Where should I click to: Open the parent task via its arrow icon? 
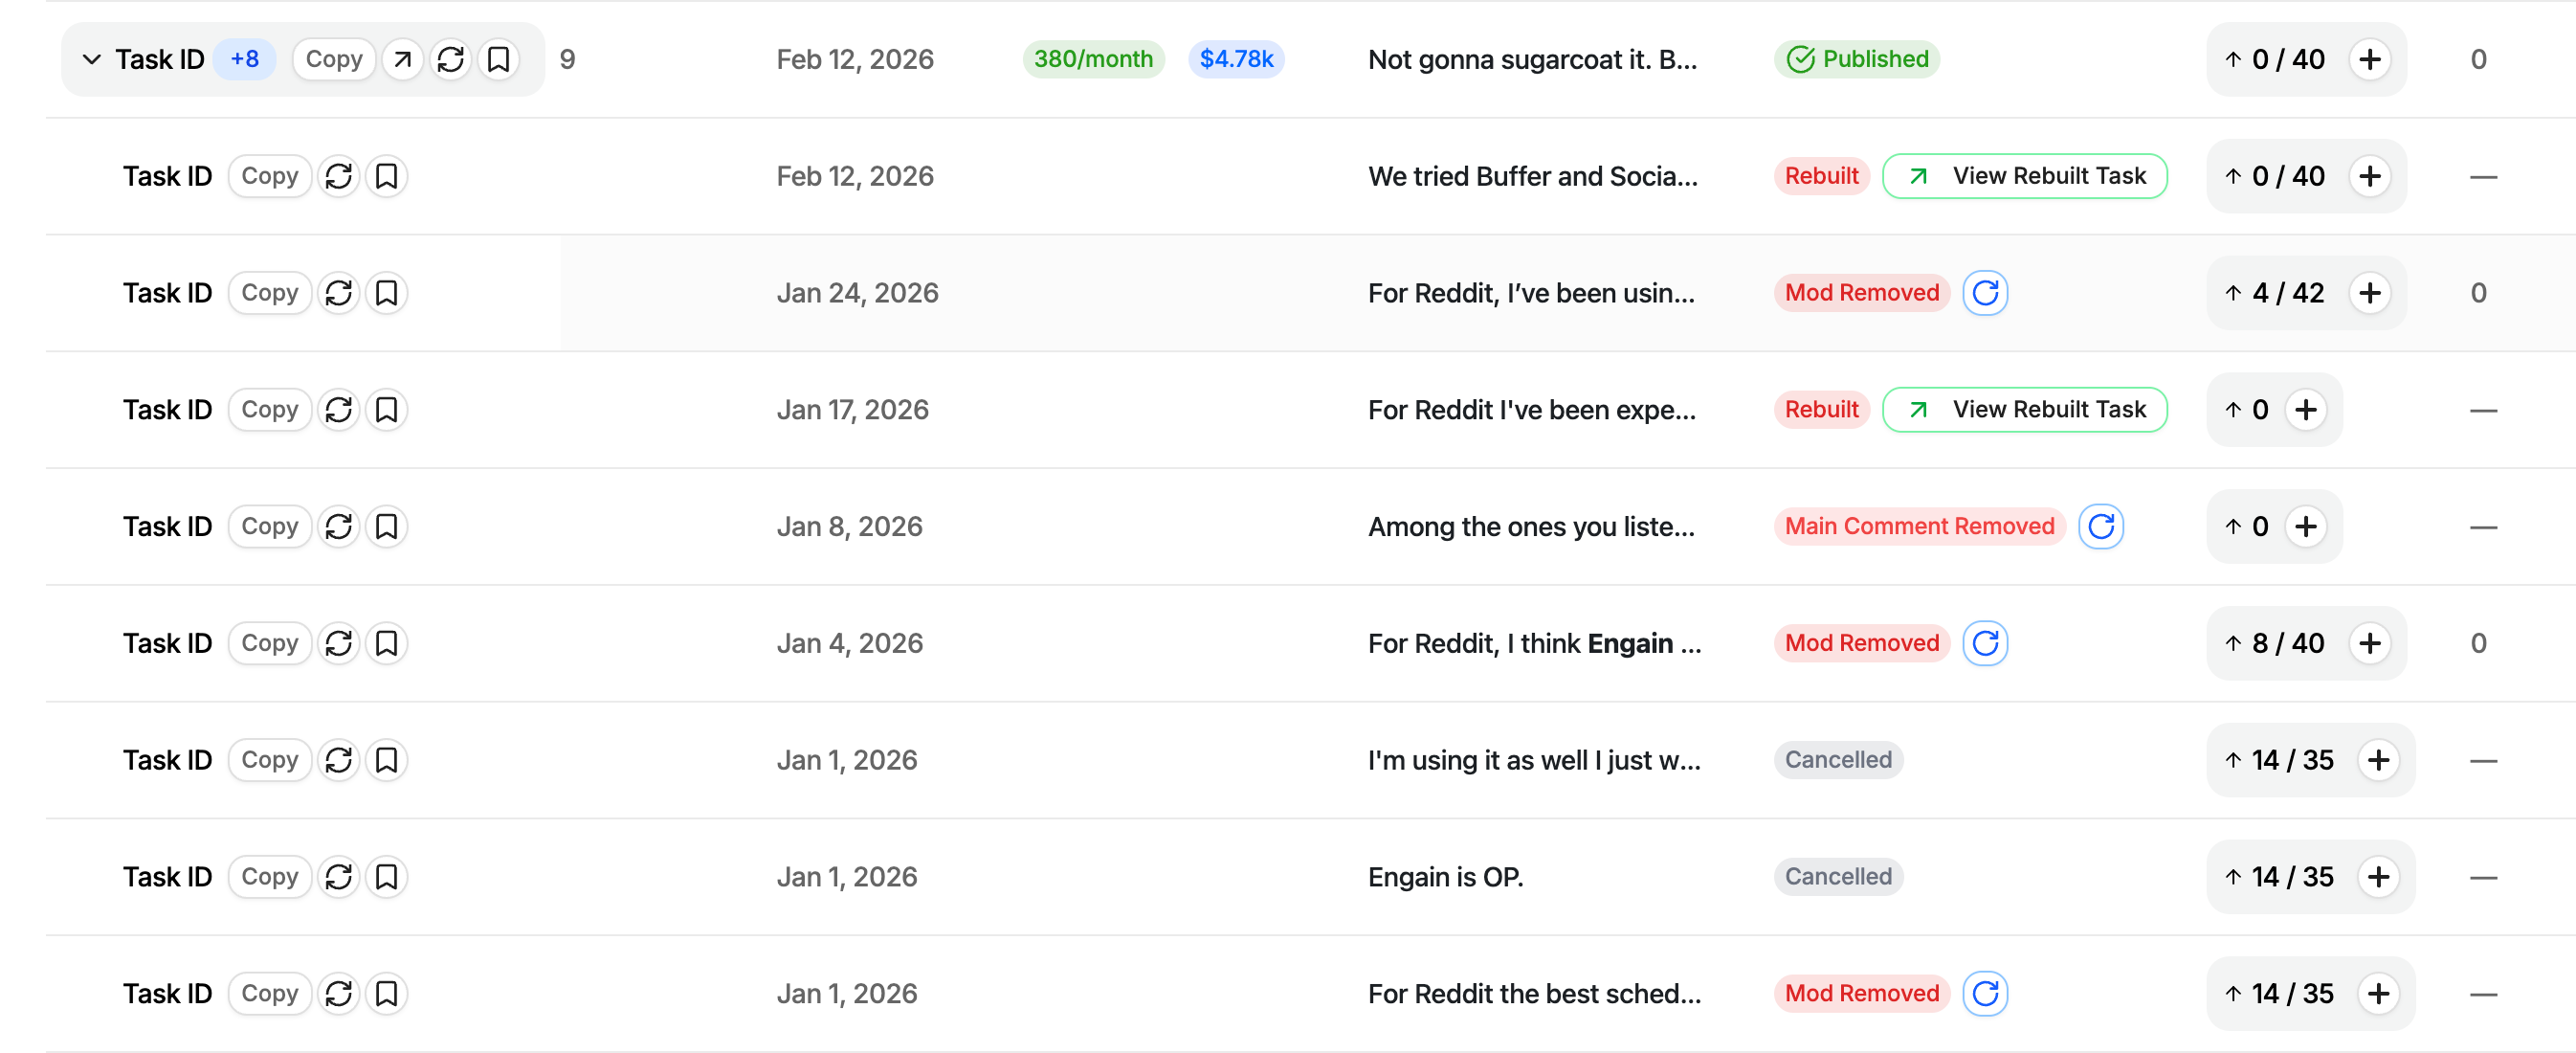[x=402, y=59]
